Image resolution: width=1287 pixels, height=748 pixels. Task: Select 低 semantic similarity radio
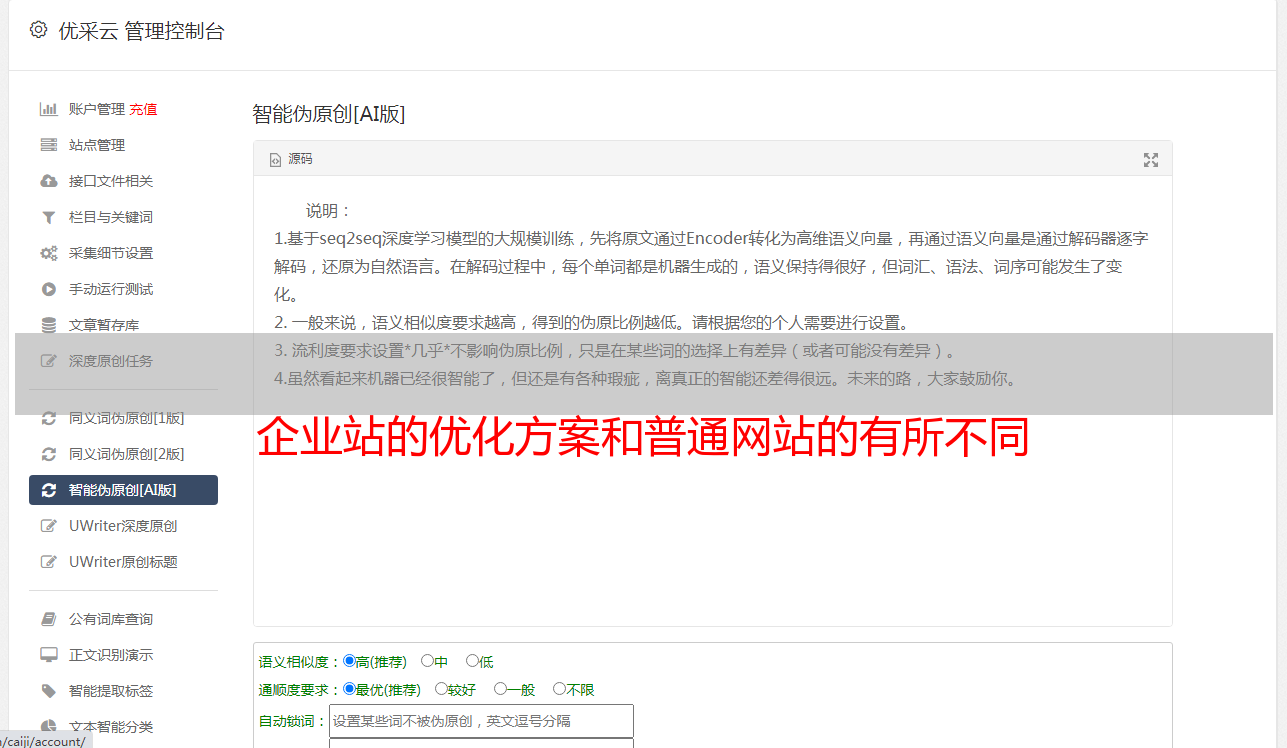472,661
